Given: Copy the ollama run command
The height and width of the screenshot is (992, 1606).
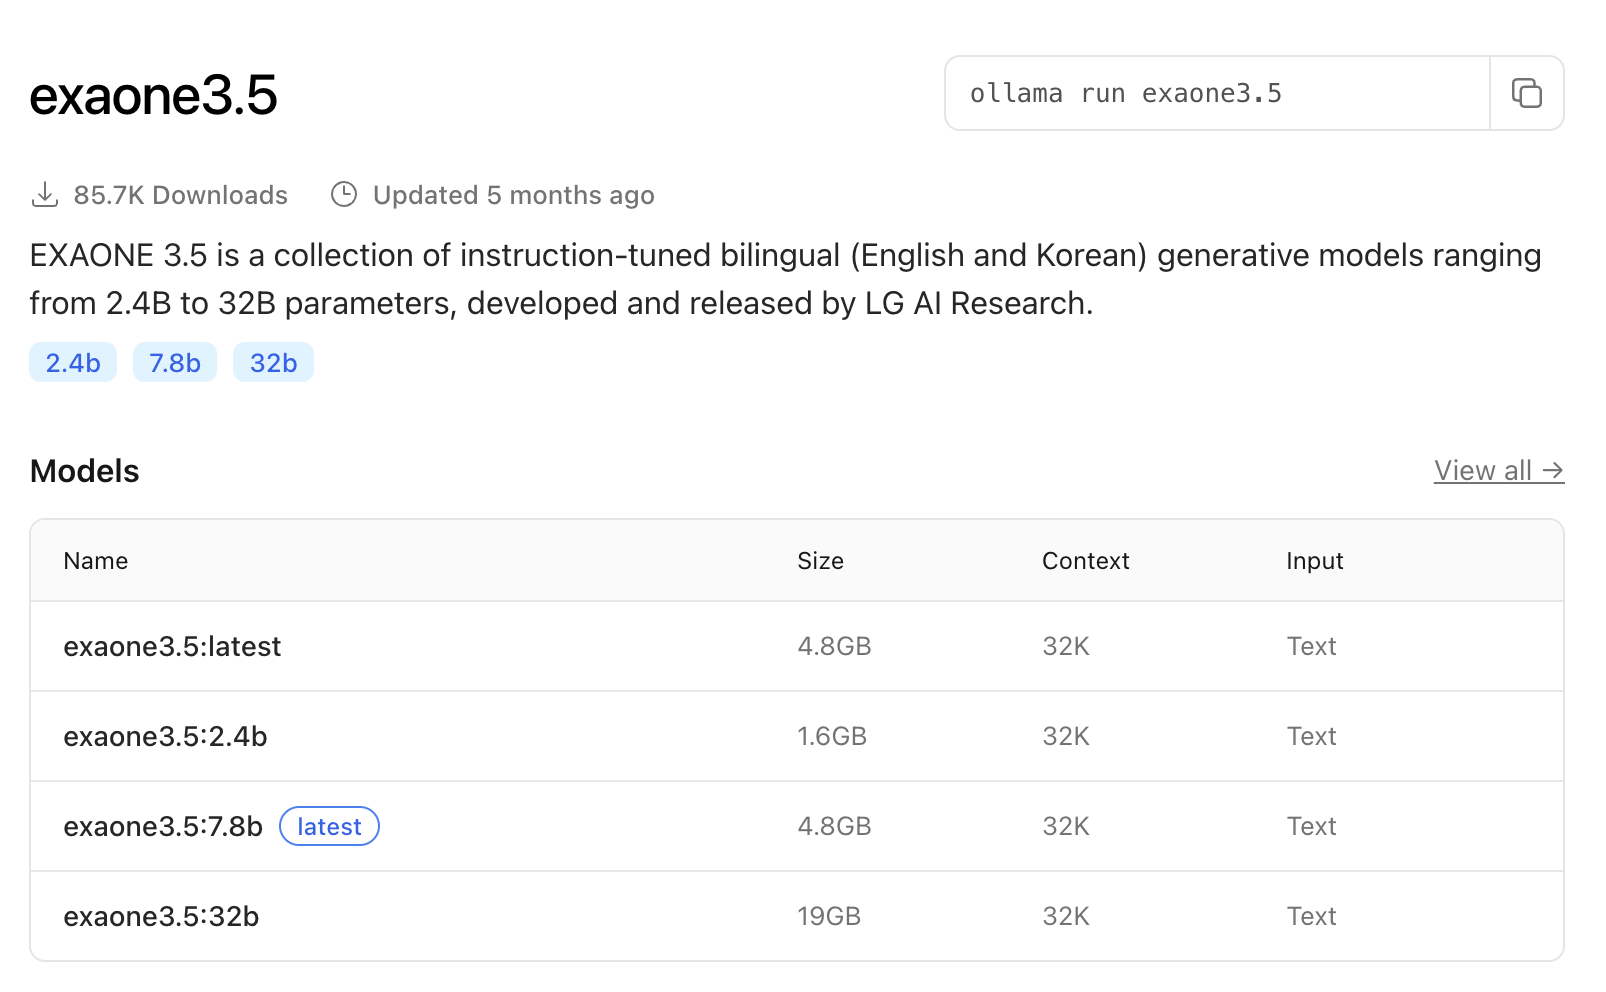Looking at the screenshot, I should (1526, 93).
